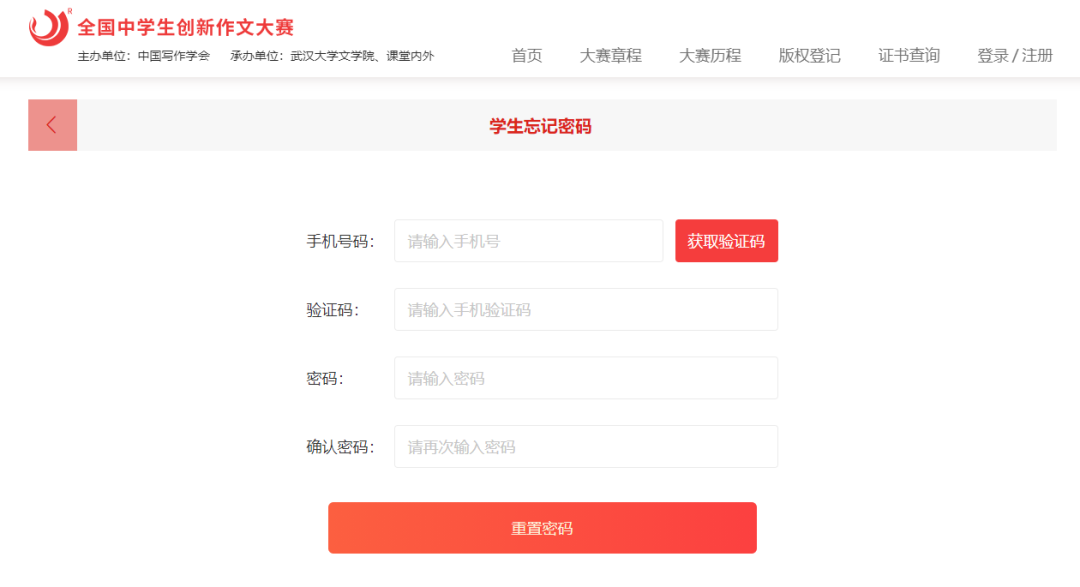
Task: Click the 获取验证码 button
Action: point(727,241)
